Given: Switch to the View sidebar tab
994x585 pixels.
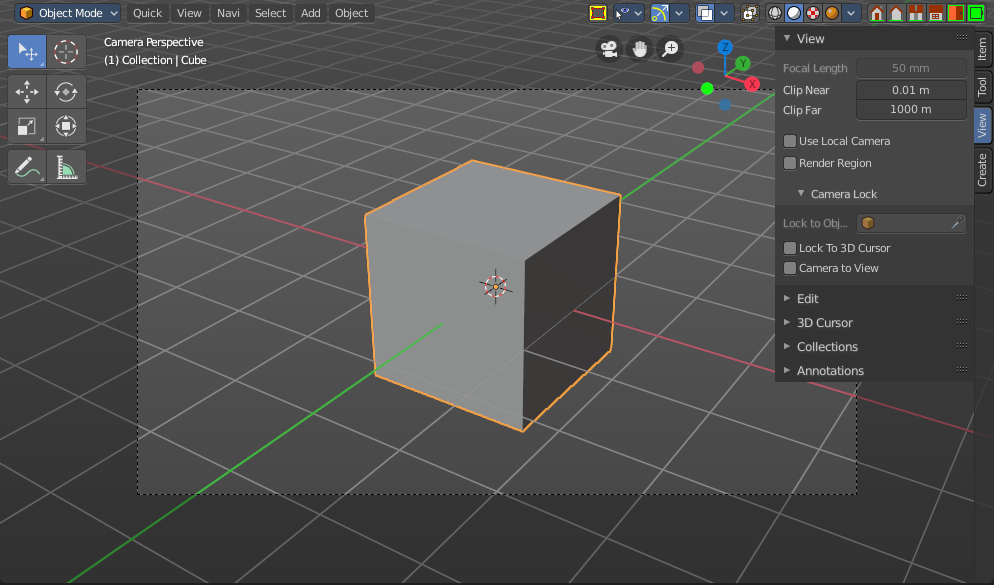Looking at the screenshot, I should [983, 125].
